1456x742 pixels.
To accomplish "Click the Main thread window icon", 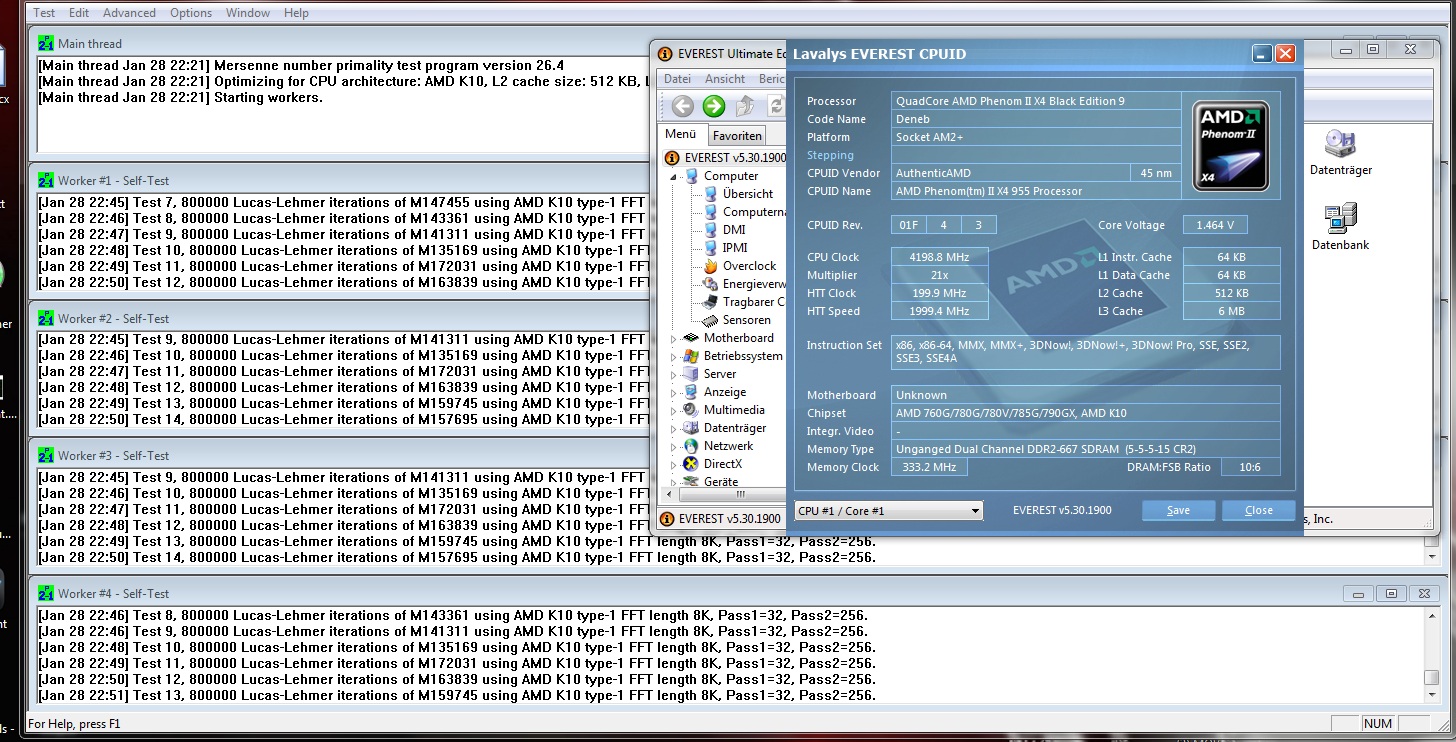I will 46,43.
